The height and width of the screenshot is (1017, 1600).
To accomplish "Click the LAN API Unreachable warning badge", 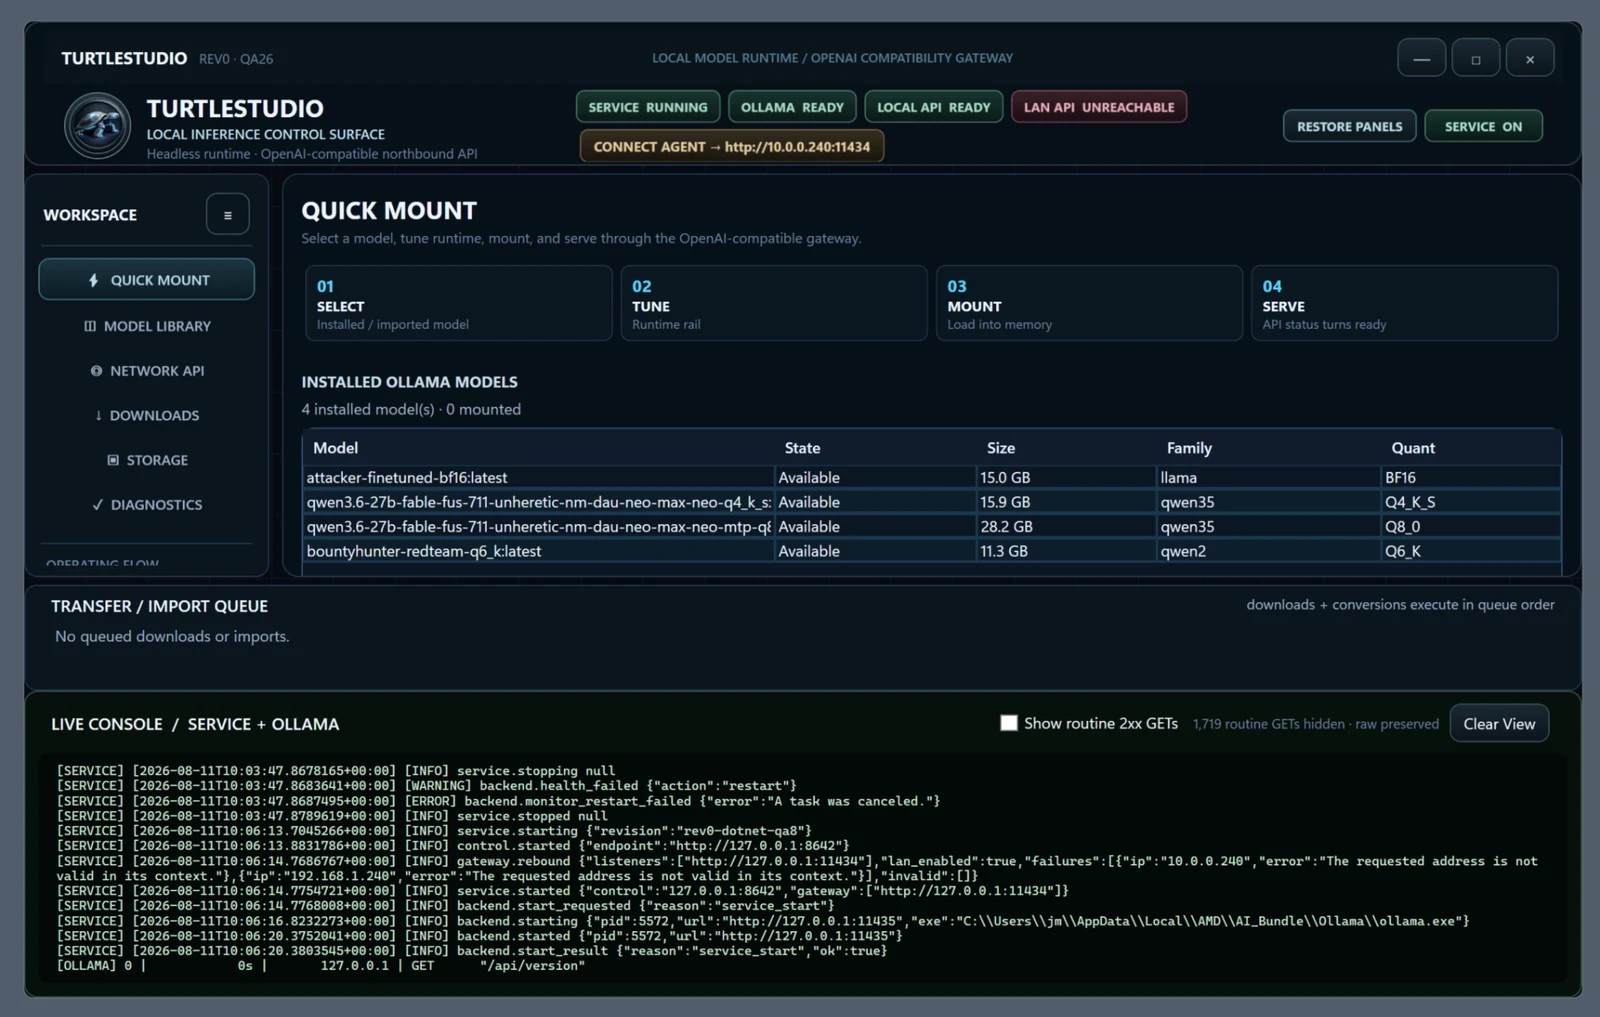I will point(1099,107).
